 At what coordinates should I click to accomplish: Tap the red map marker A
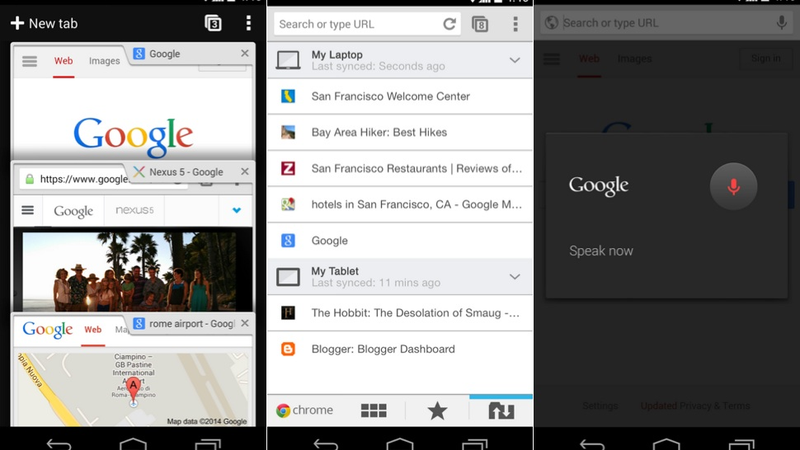tap(133, 389)
